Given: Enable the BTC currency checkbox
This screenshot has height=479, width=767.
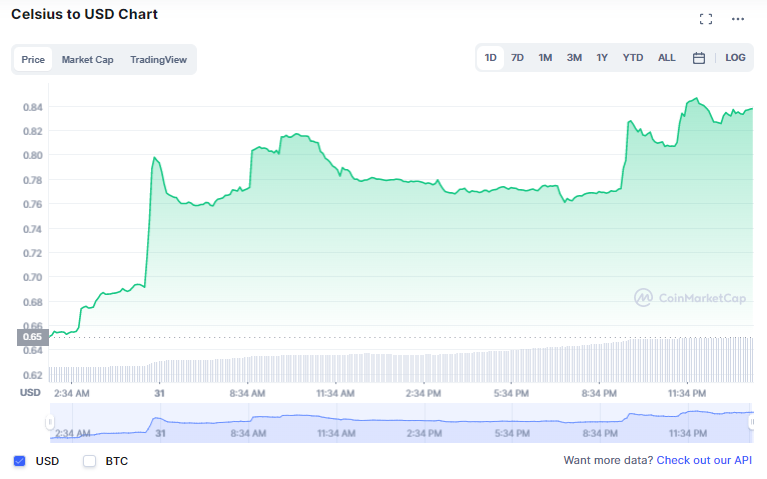Looking at the screenshot, I should click(89, 461).
